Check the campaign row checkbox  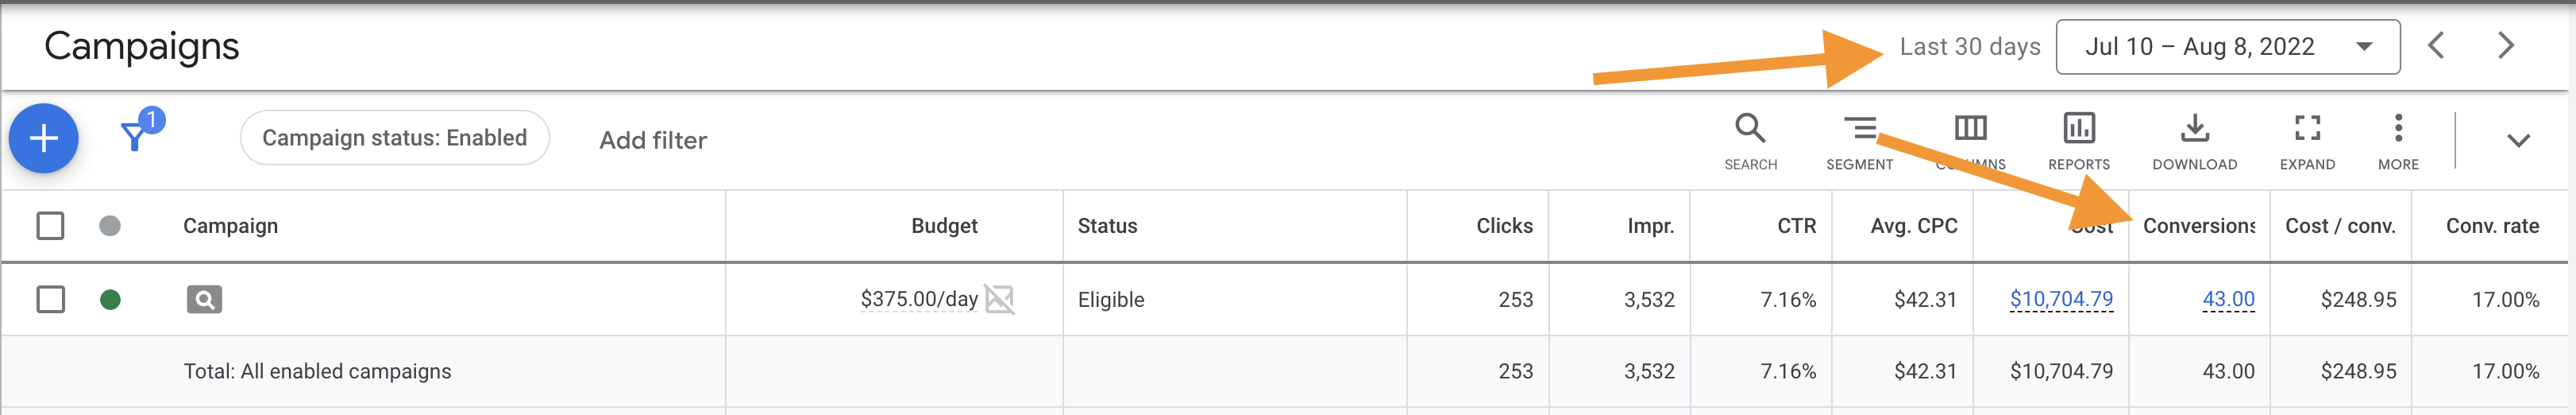[x=50, y=299]
